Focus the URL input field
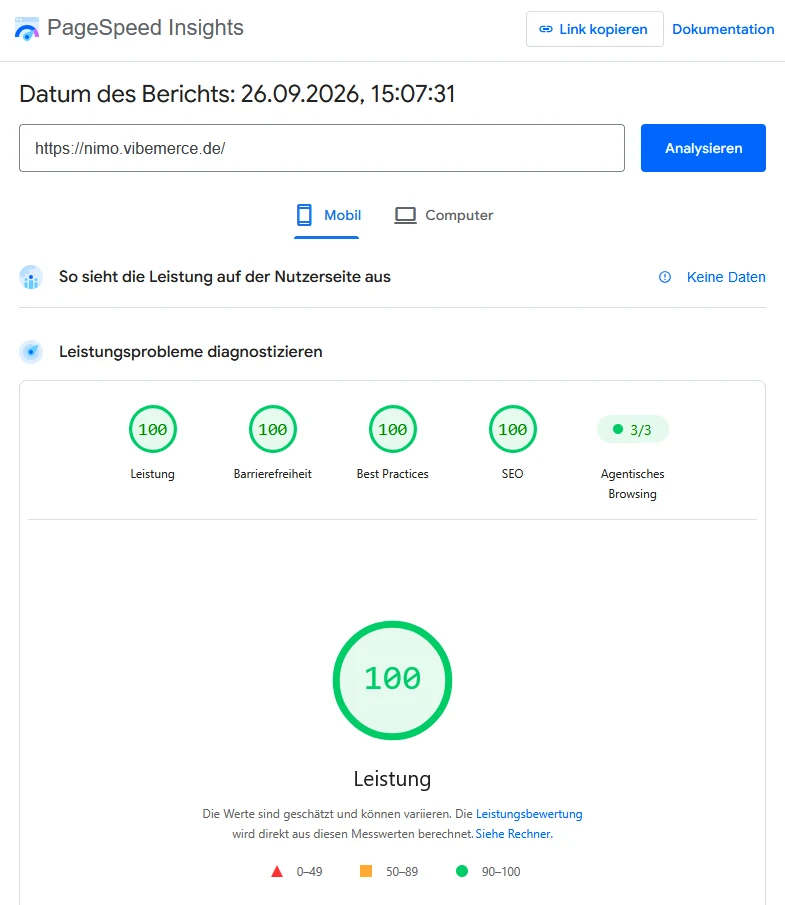This screenshot has width=785, height=905. [322, 148]
